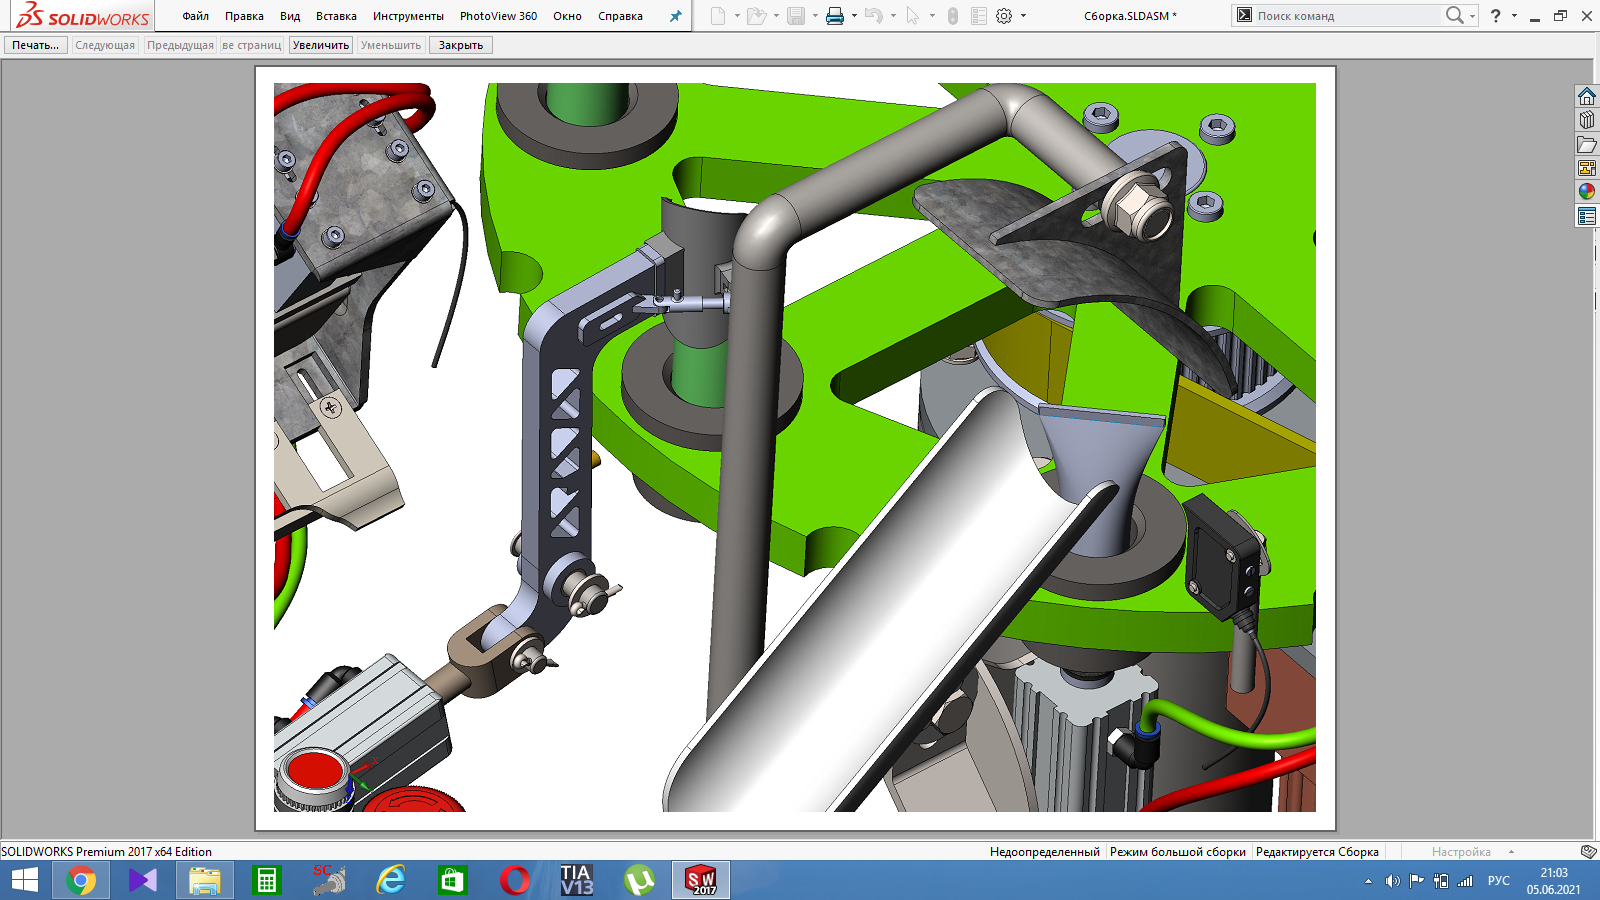Open Windows Start menu

[x=24, y=880]
